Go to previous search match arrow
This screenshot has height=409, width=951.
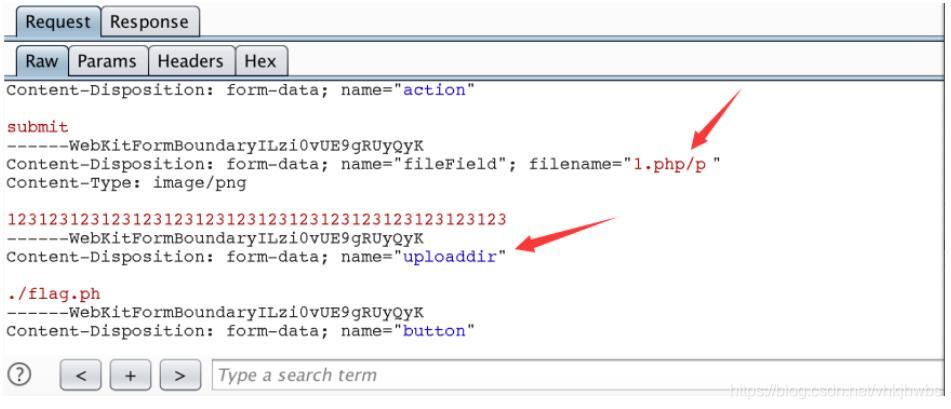81,375
